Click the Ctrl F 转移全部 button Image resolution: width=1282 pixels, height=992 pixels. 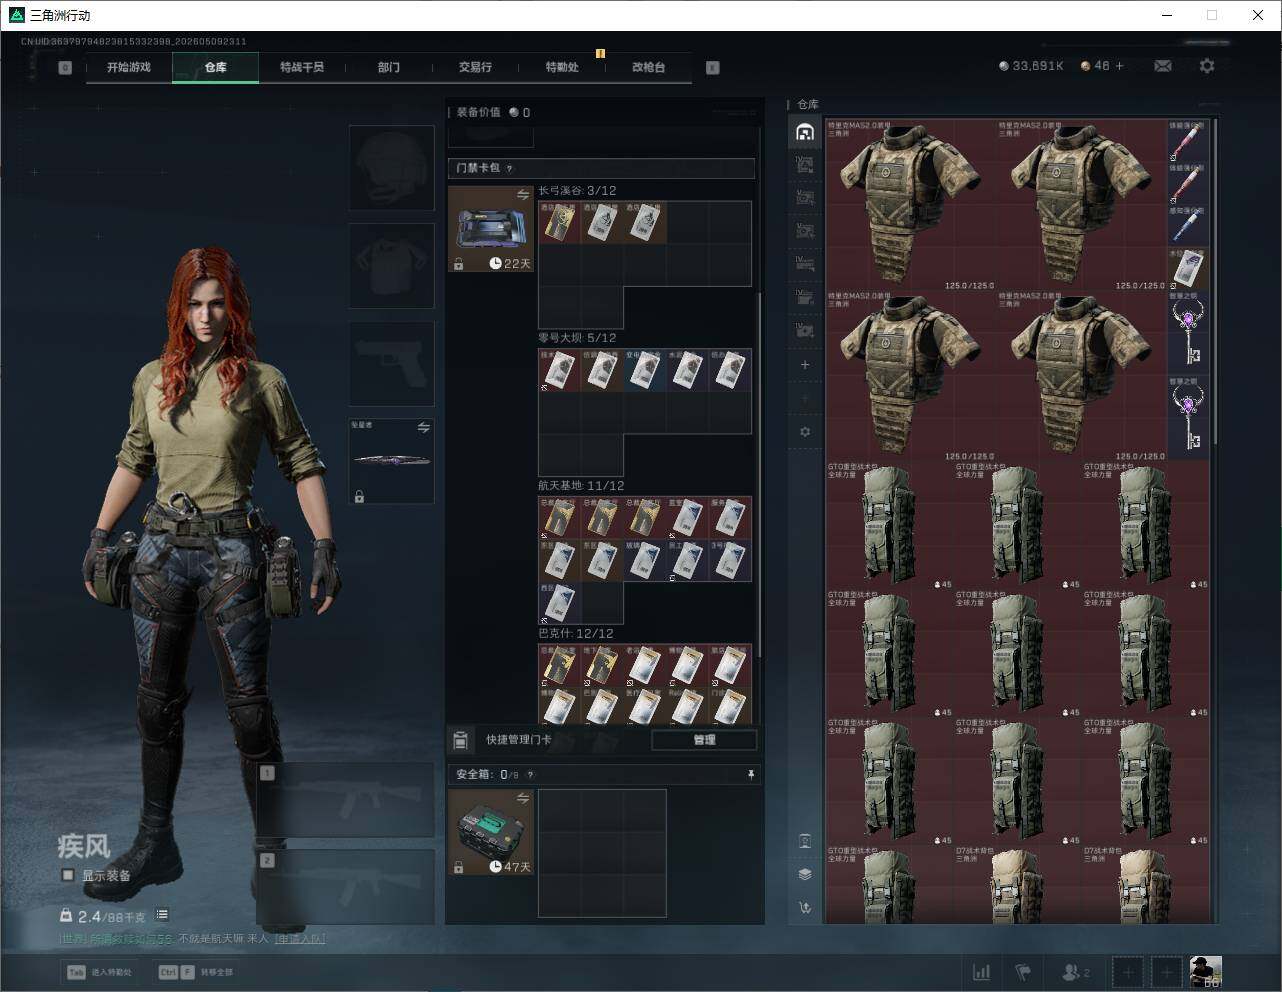pos(196,972)
